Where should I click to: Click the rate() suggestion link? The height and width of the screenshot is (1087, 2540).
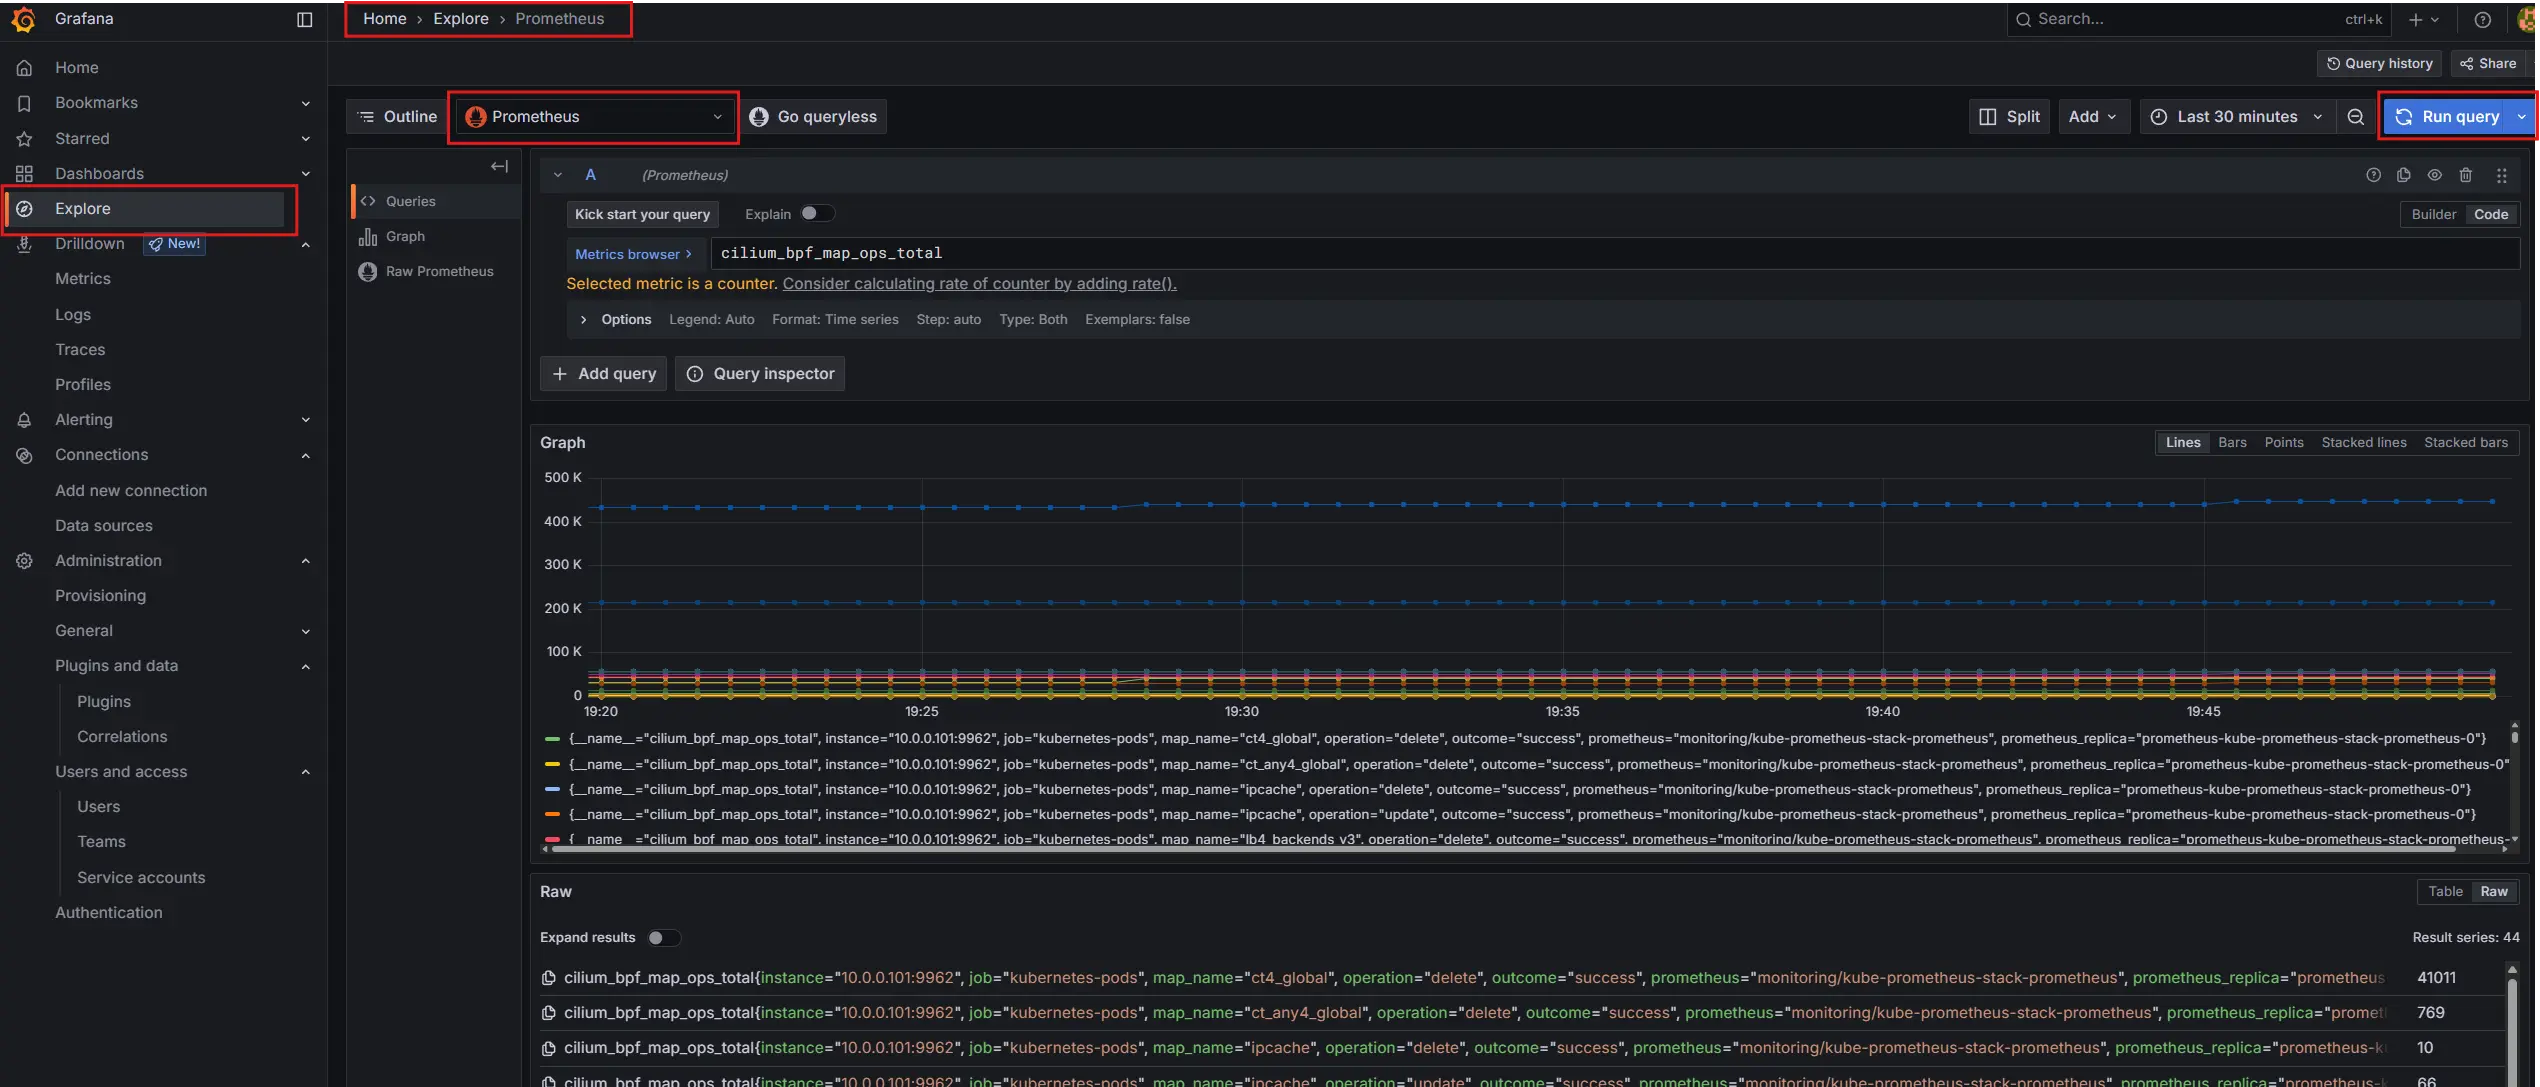[x=979, y=284]
